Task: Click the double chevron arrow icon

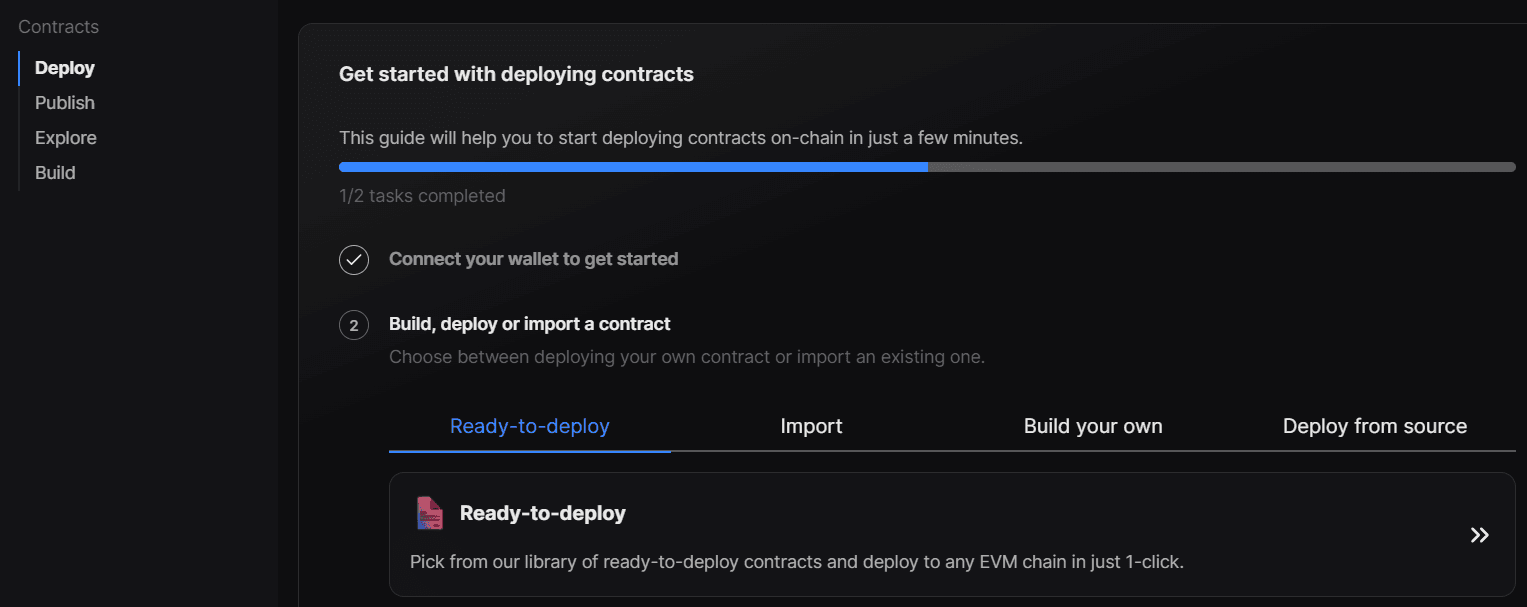Action: pos(1480,535)
